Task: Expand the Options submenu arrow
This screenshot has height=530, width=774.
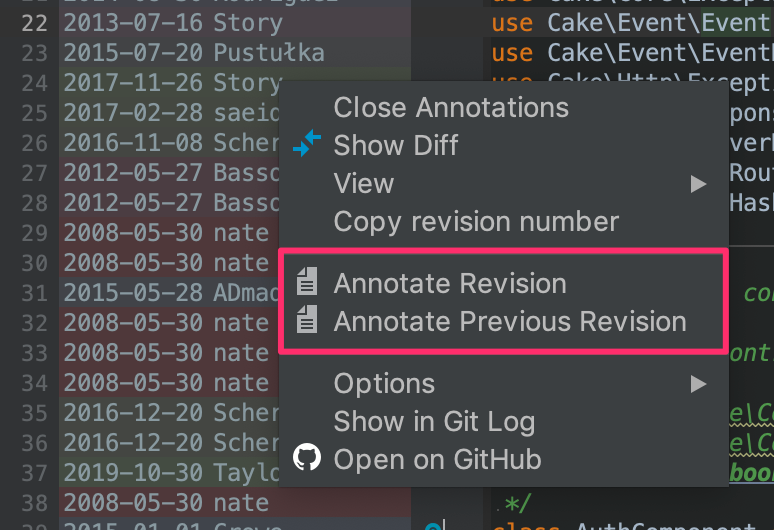Action: 698,384
